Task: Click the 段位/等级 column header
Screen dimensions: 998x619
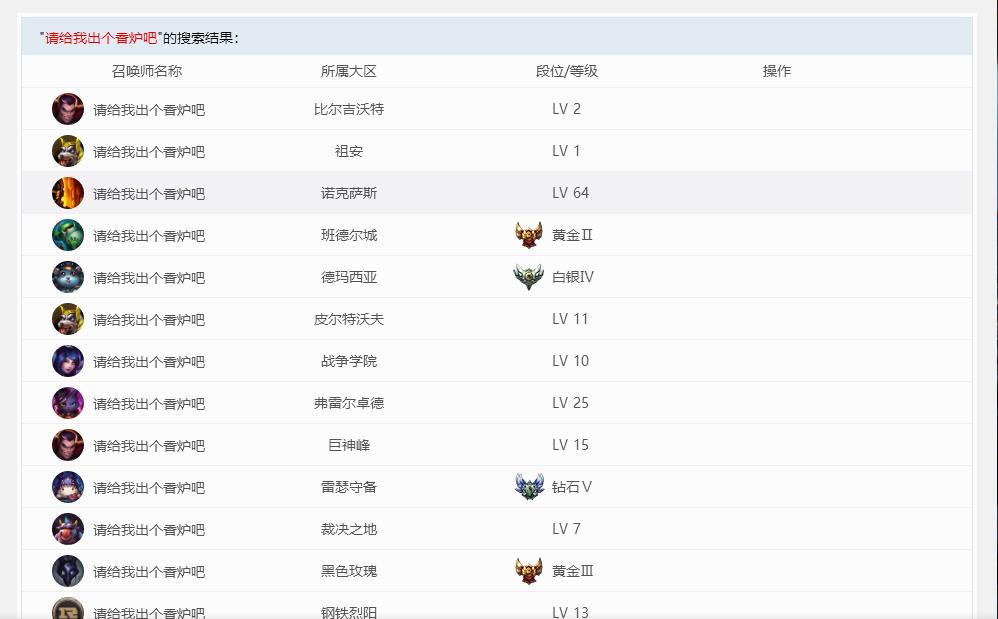Action: [566, 71]
